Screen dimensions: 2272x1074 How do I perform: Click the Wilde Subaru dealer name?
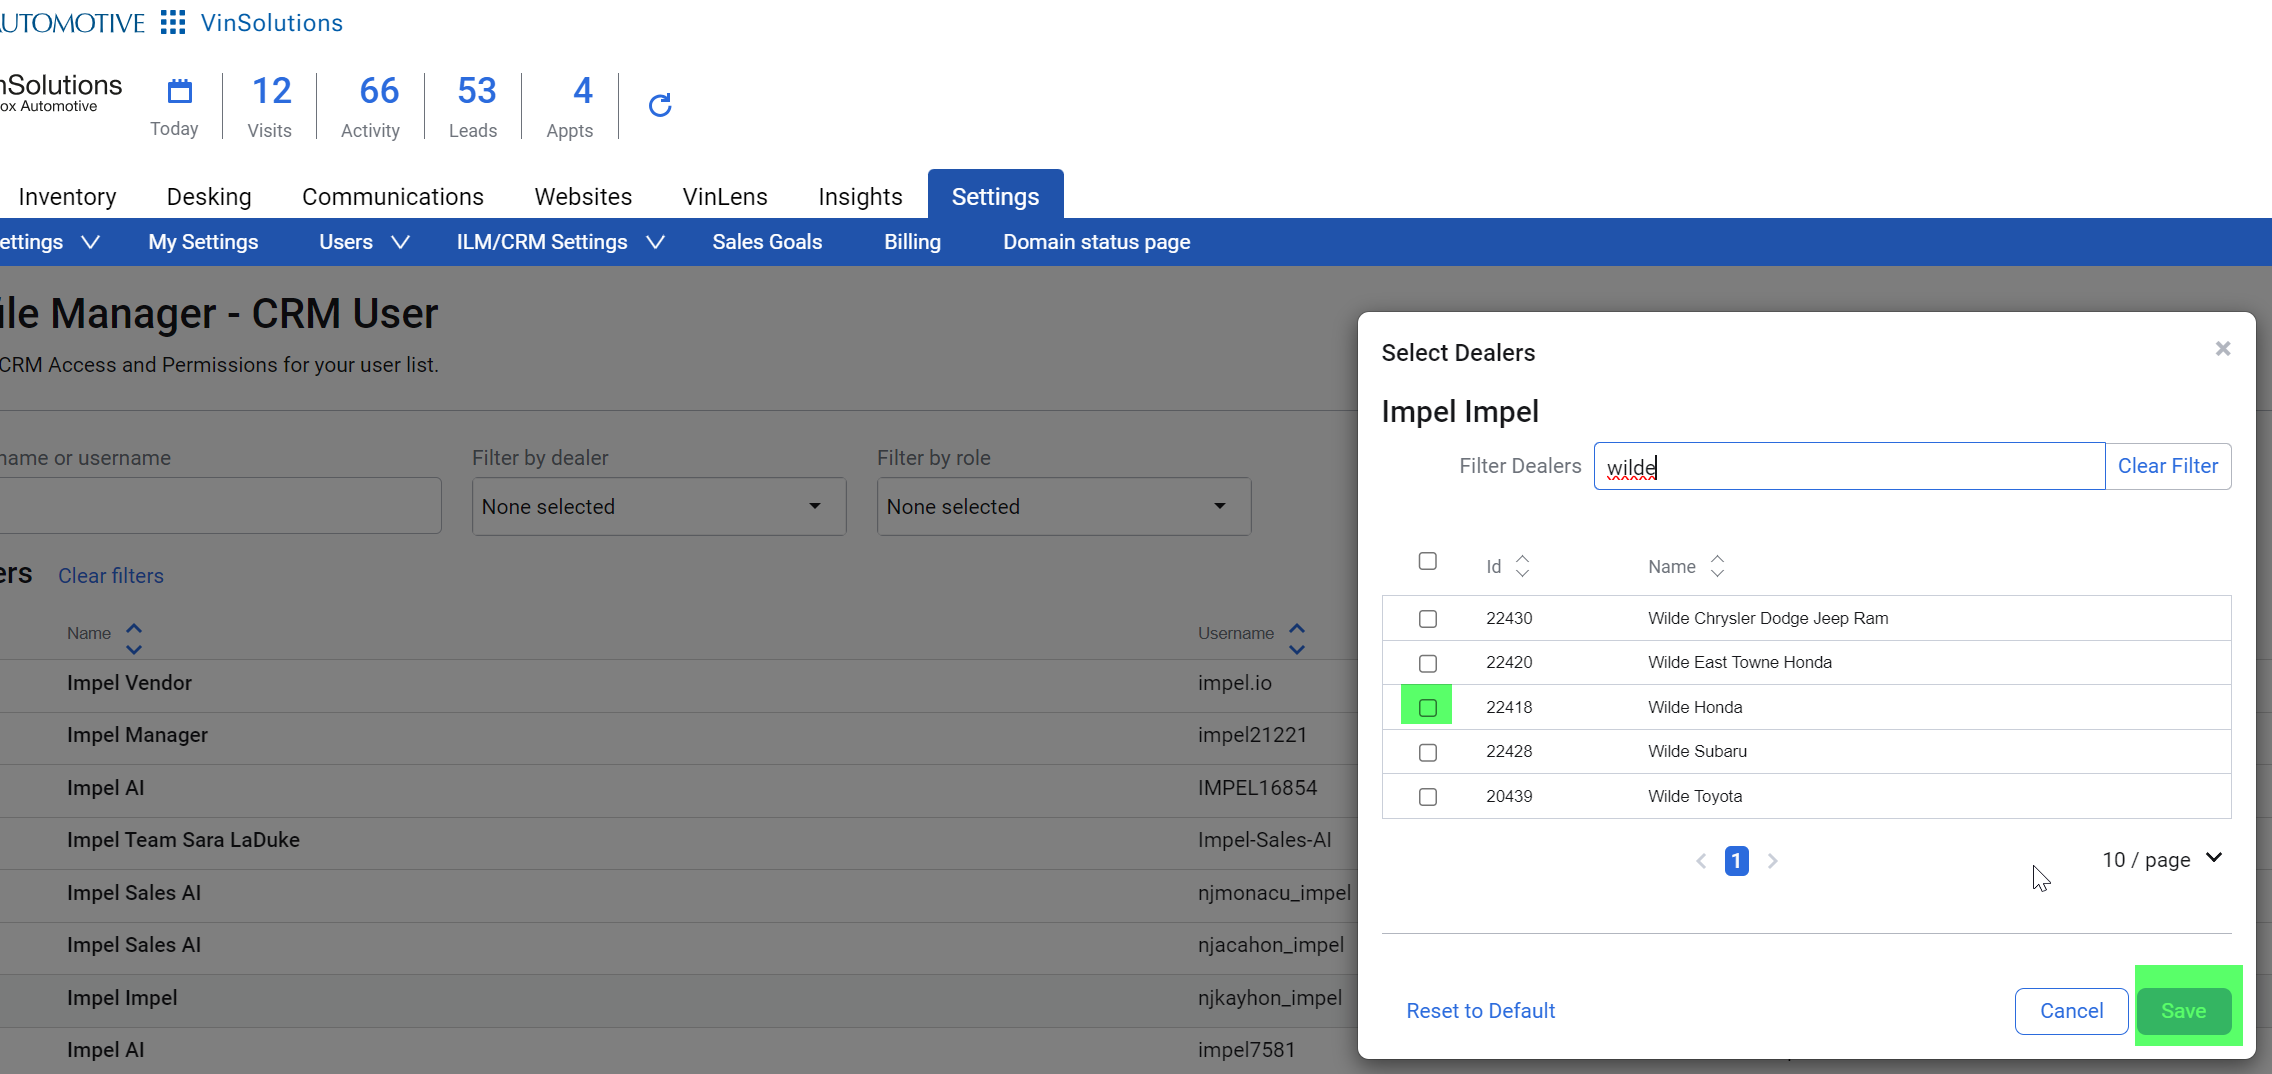pos(1697,752)
